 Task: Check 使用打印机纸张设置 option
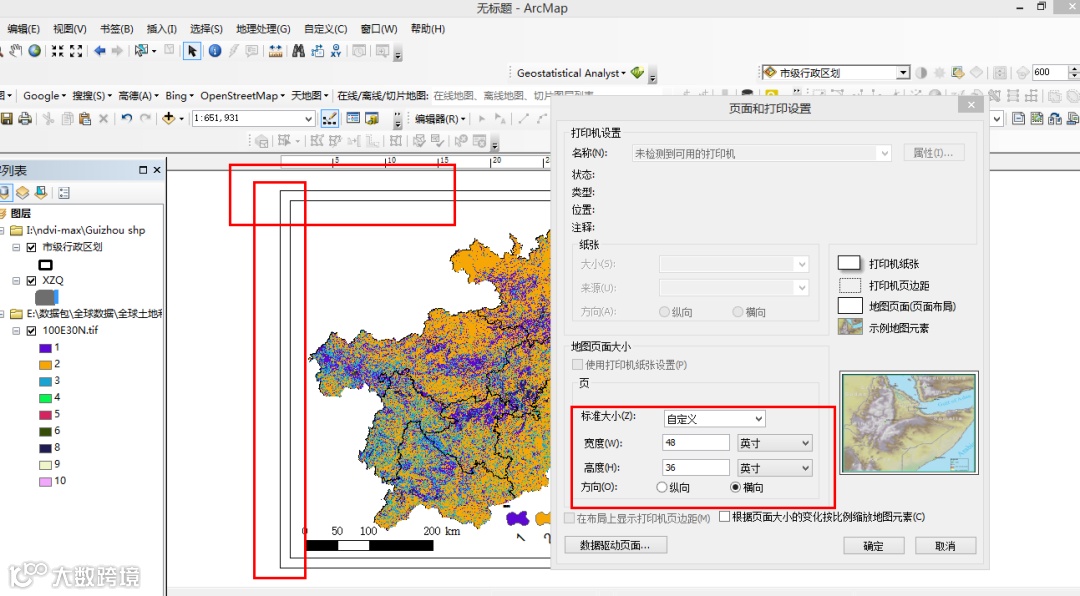pos(578,364)
